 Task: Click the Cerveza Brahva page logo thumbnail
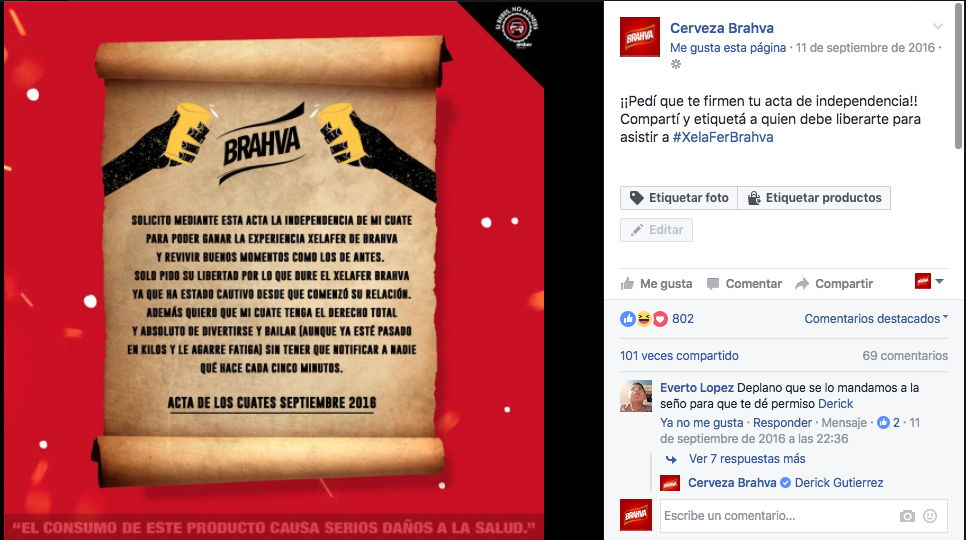coord(639,37)
